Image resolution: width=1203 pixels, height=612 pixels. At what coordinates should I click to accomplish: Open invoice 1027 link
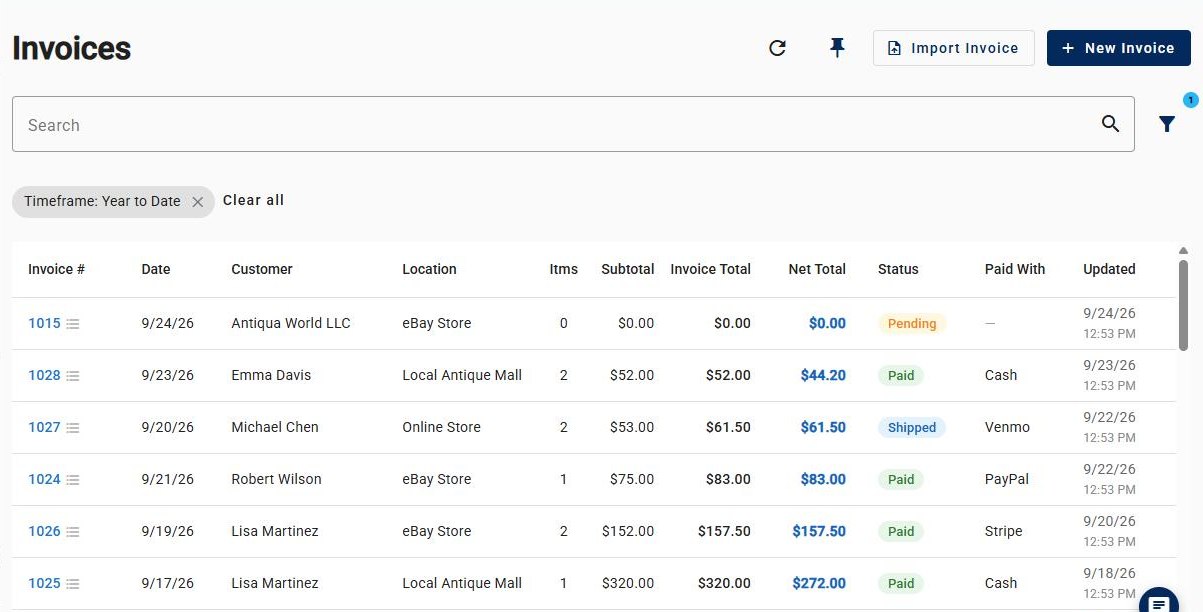[44, 427]
